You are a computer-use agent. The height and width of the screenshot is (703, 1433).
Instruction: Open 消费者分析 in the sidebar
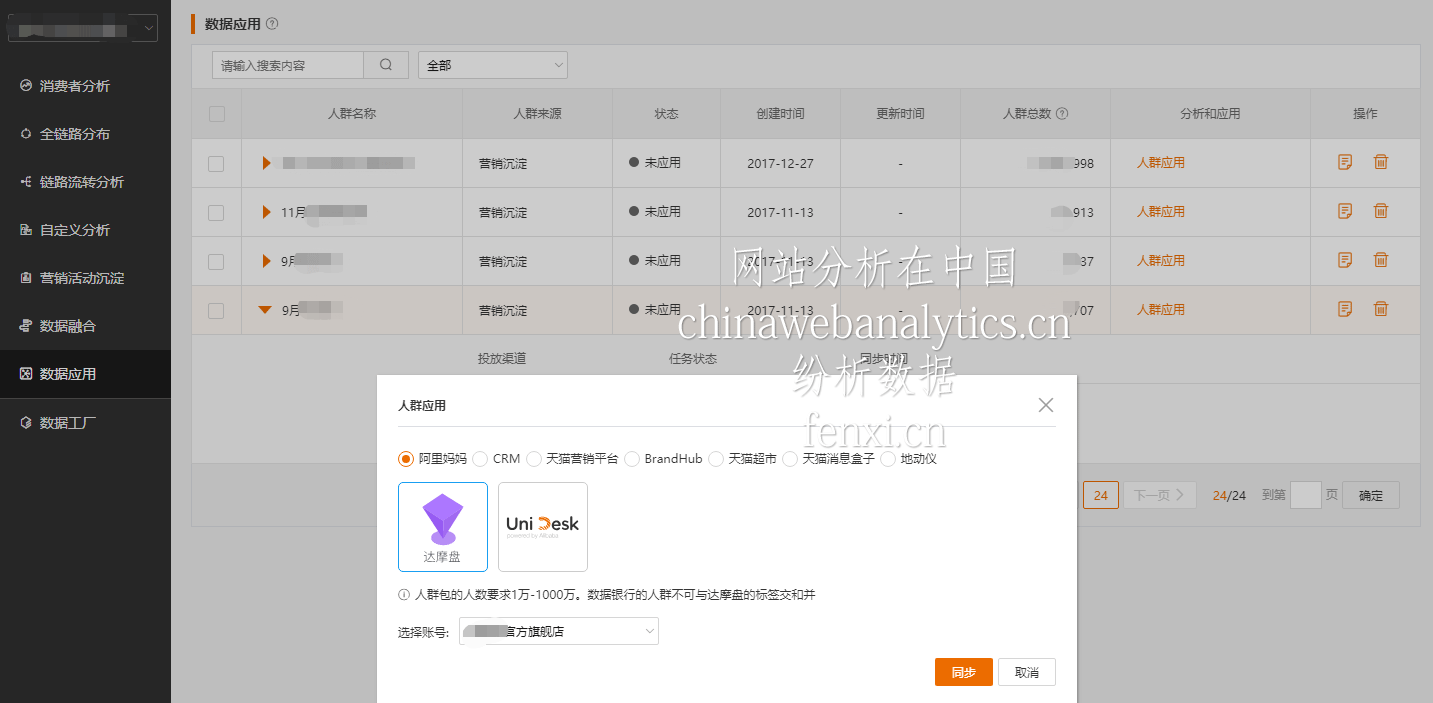(x=75, y=86)
